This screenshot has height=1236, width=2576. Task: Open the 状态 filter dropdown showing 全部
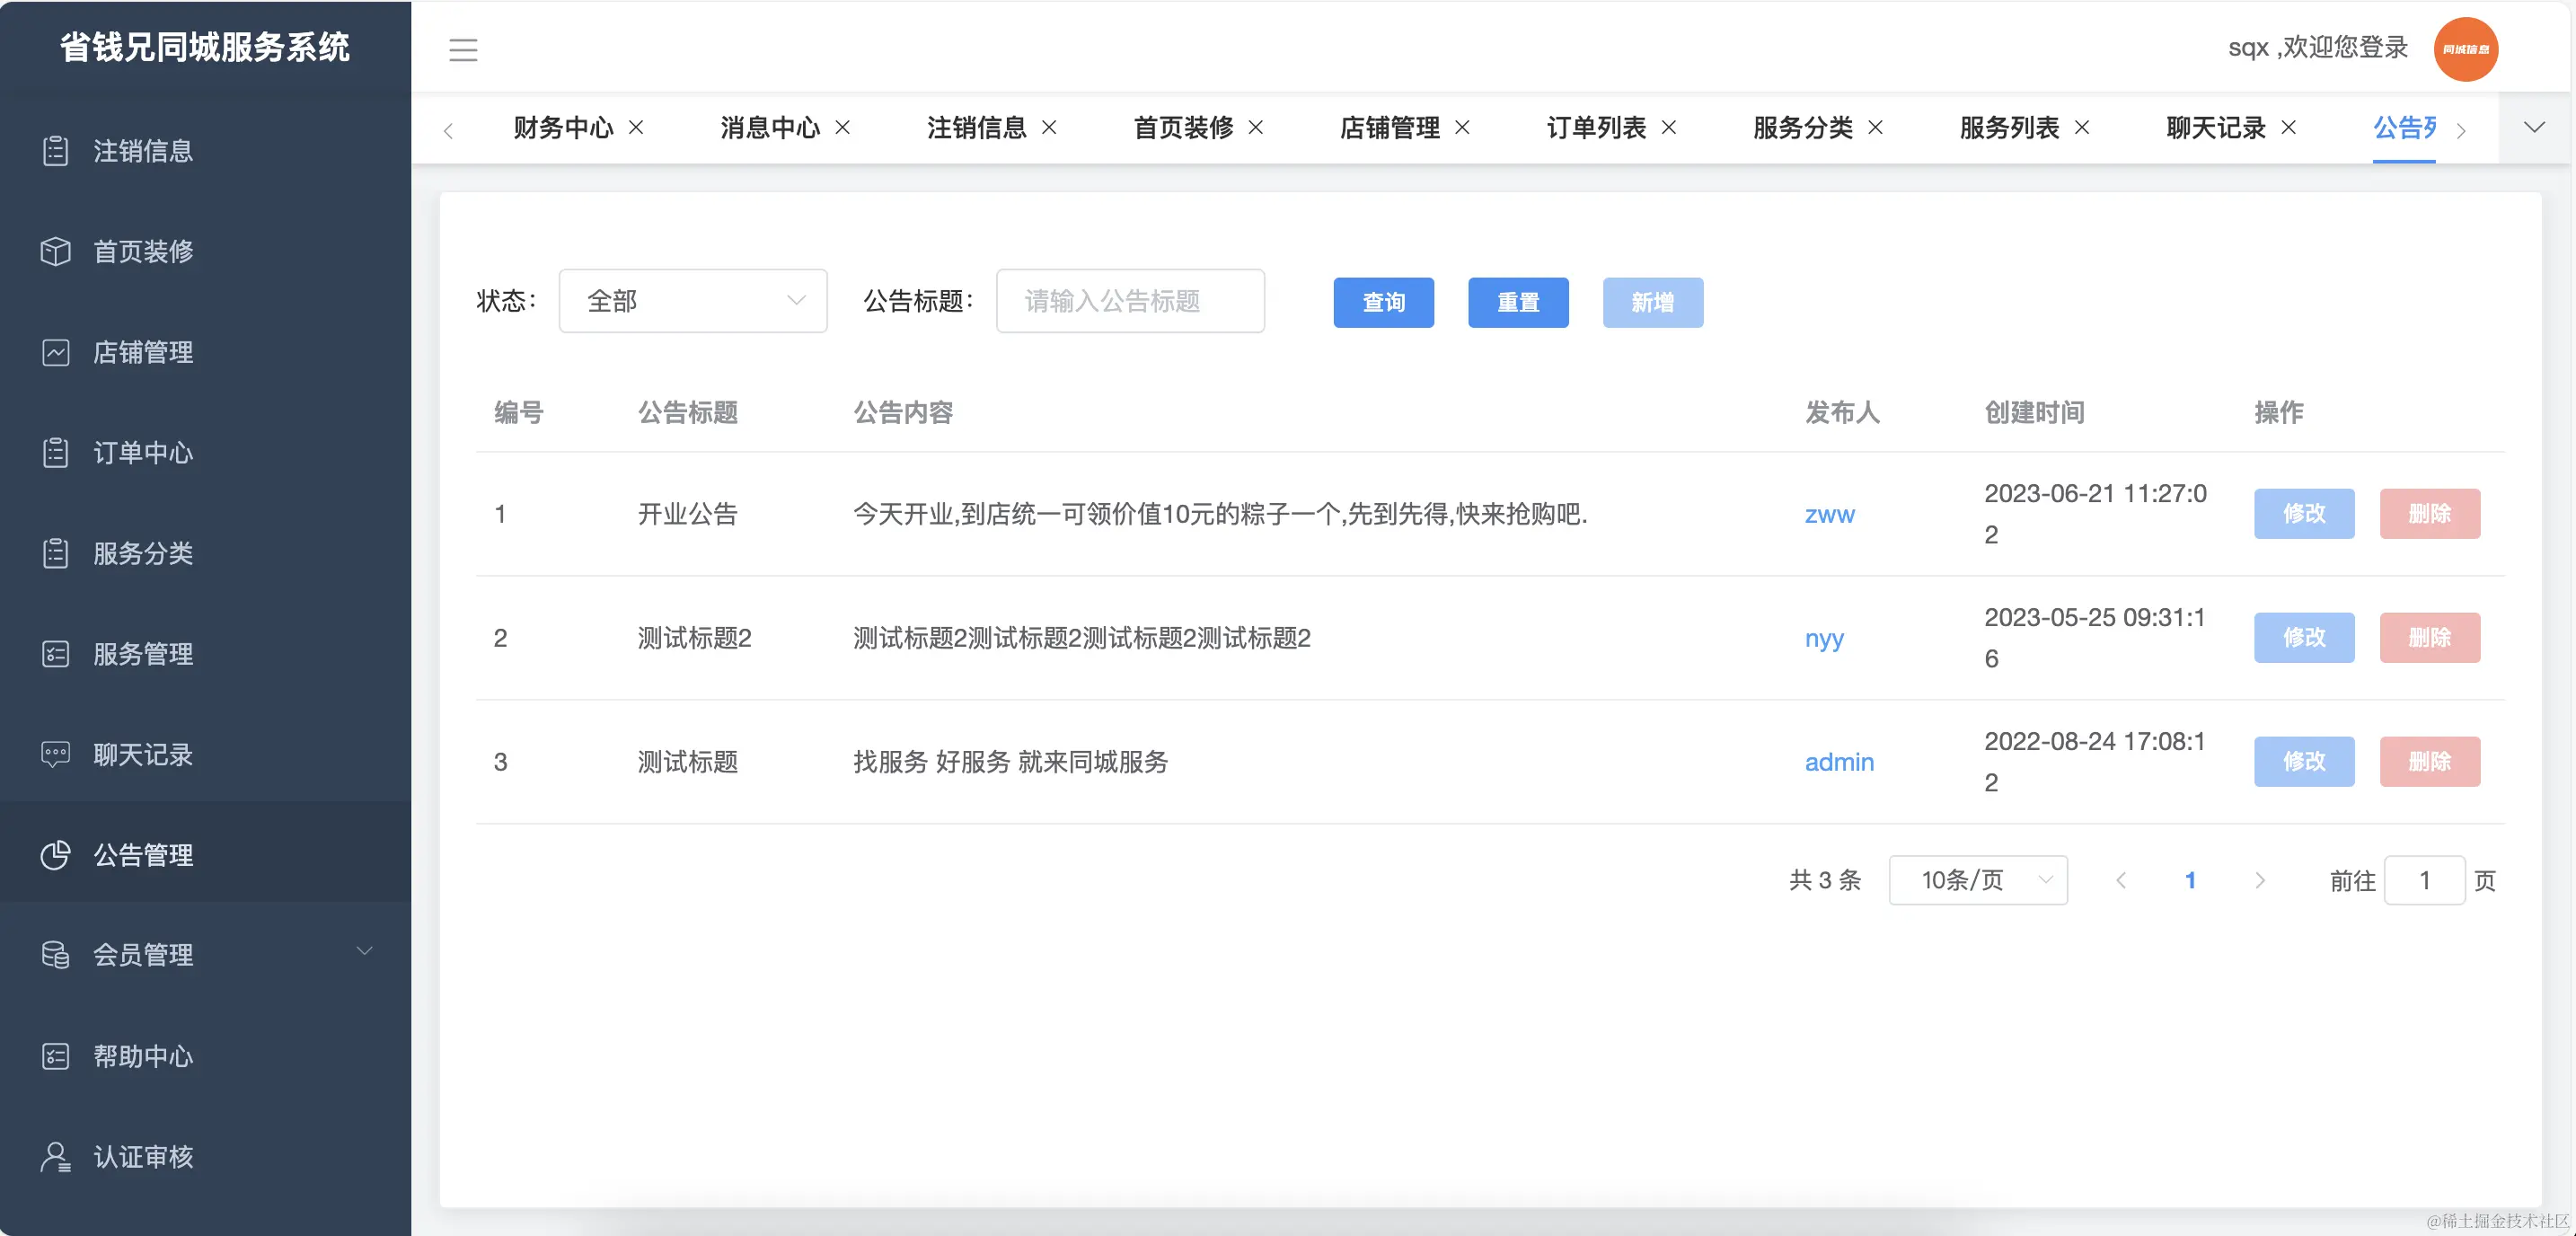pyautogui.click(x=693, y=301)
